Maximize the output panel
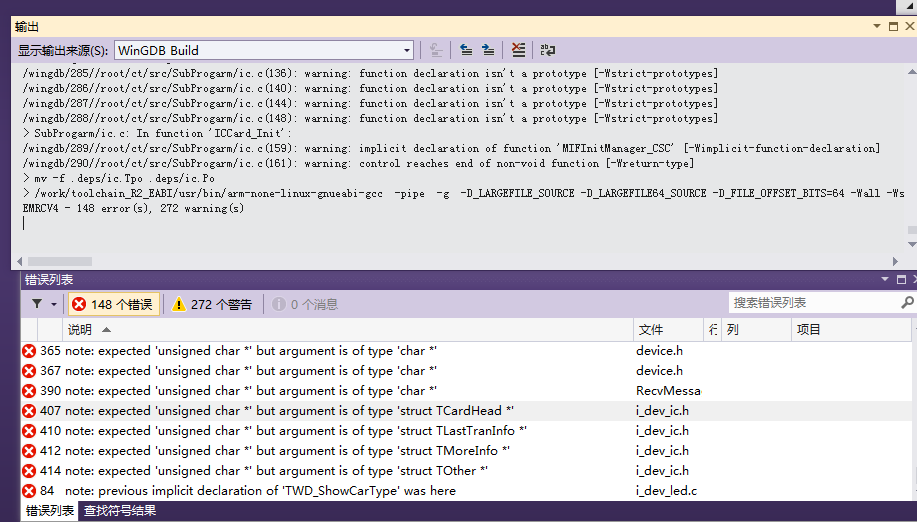The height and width of the screenshot is (522, 917). pos(893,26)
